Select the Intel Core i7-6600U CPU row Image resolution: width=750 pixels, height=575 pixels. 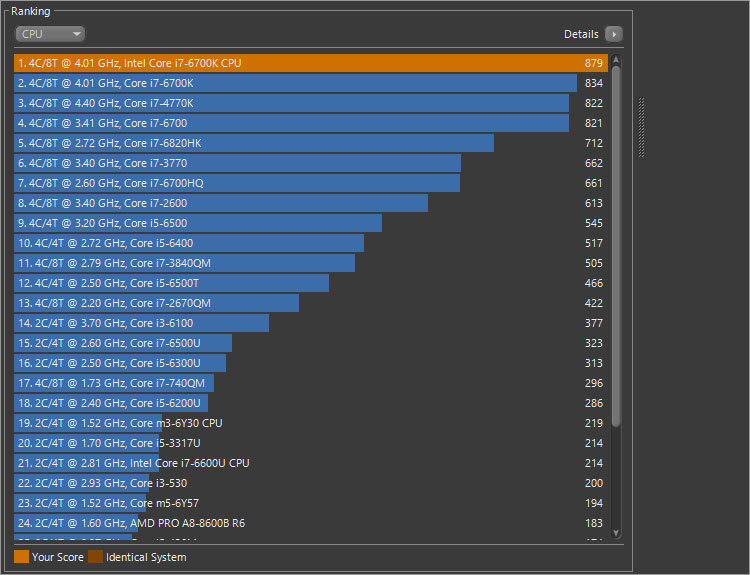point(311,464)
